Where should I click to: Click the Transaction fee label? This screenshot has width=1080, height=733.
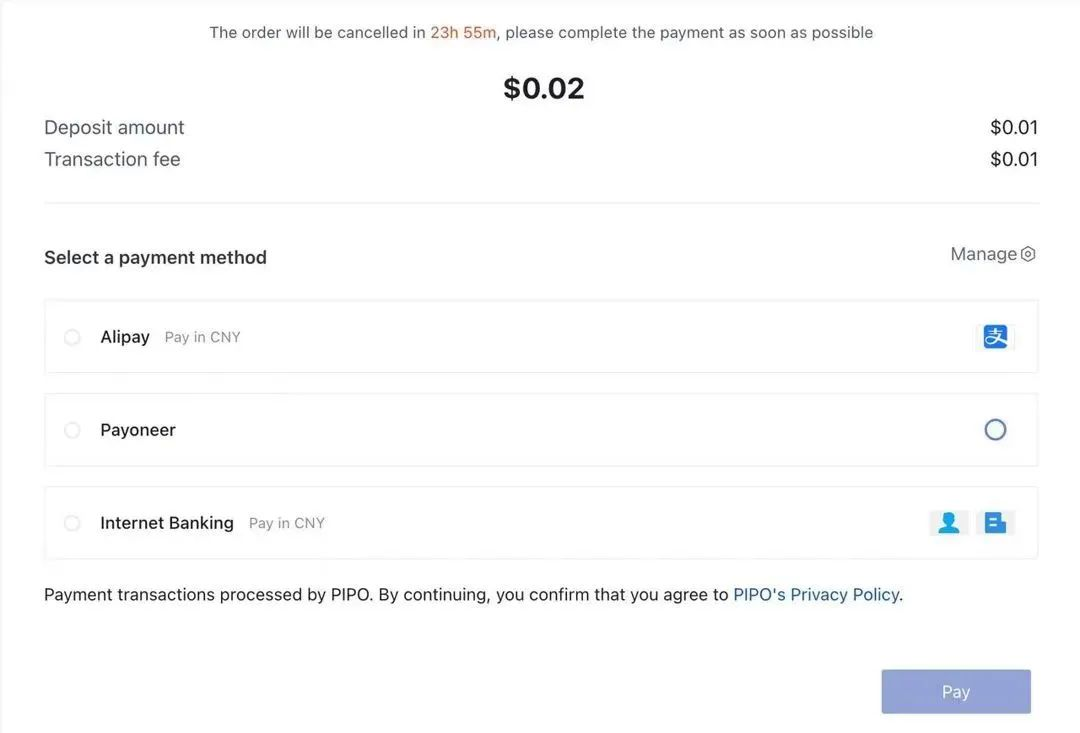click(x=112, y=159)
